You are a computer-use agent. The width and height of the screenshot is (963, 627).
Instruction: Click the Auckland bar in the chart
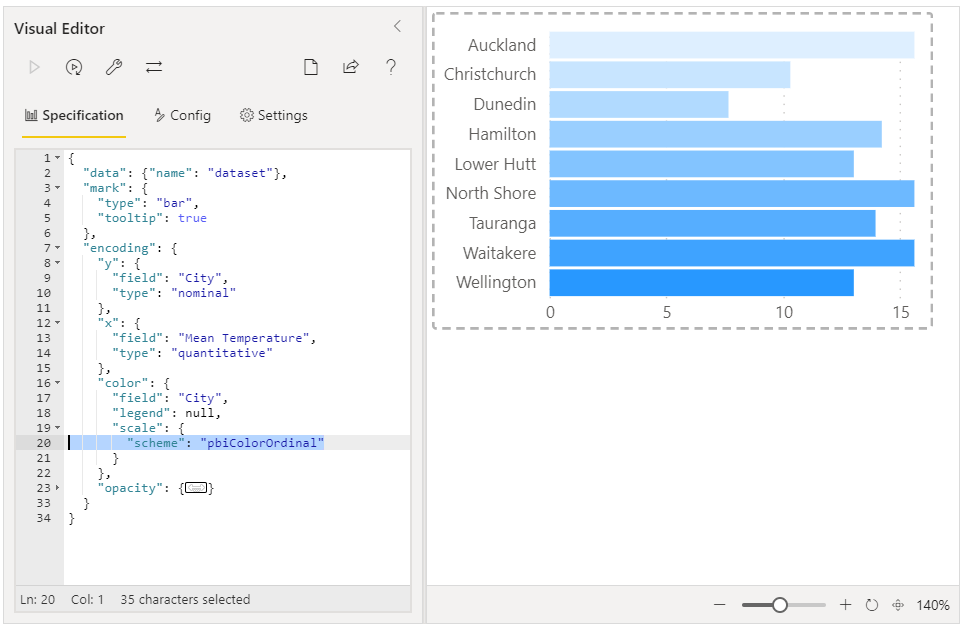point(731,45)
